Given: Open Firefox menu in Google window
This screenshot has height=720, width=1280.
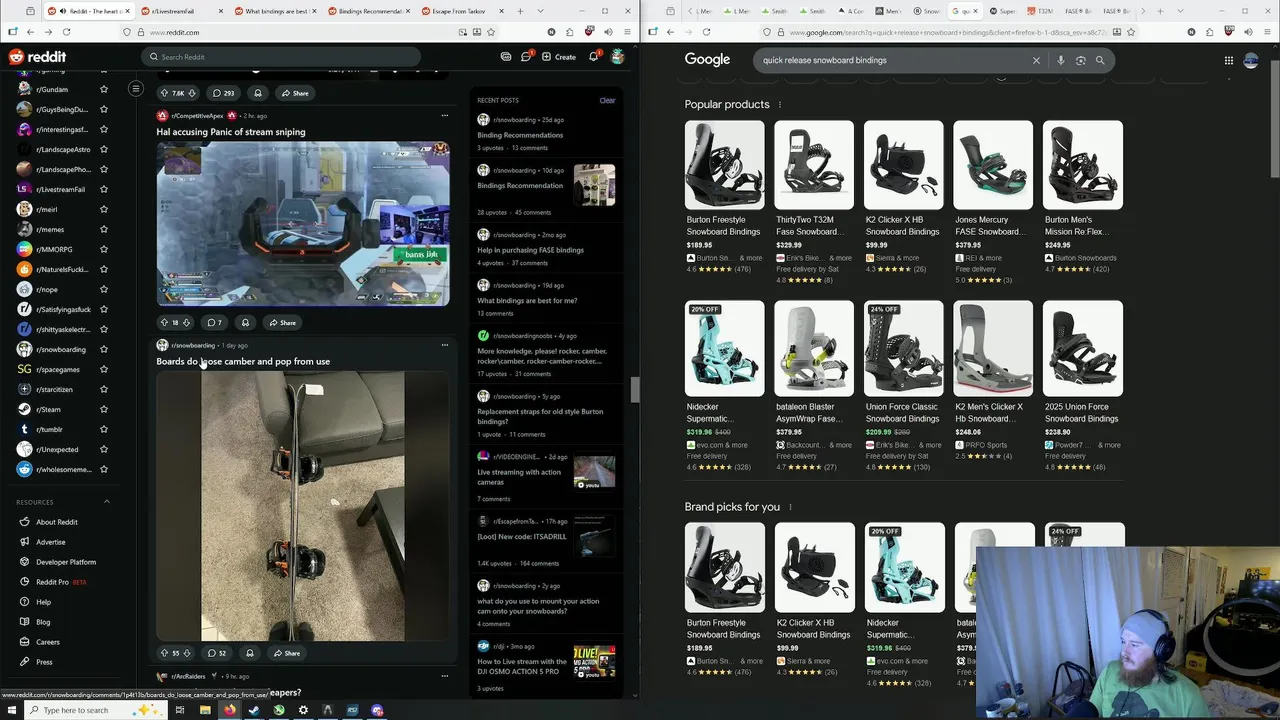Looking at the screenshot, I should tap(1268, 32).
